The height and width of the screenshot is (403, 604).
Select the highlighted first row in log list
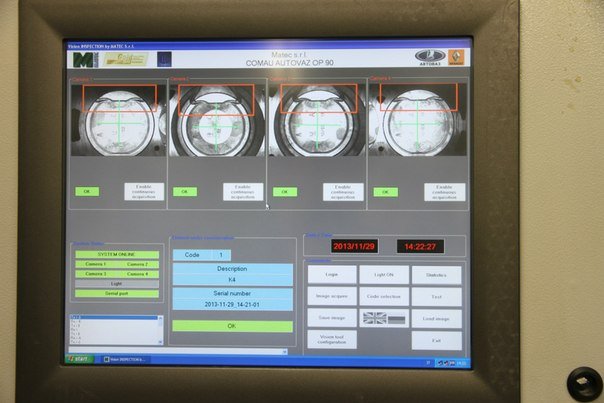114,317
